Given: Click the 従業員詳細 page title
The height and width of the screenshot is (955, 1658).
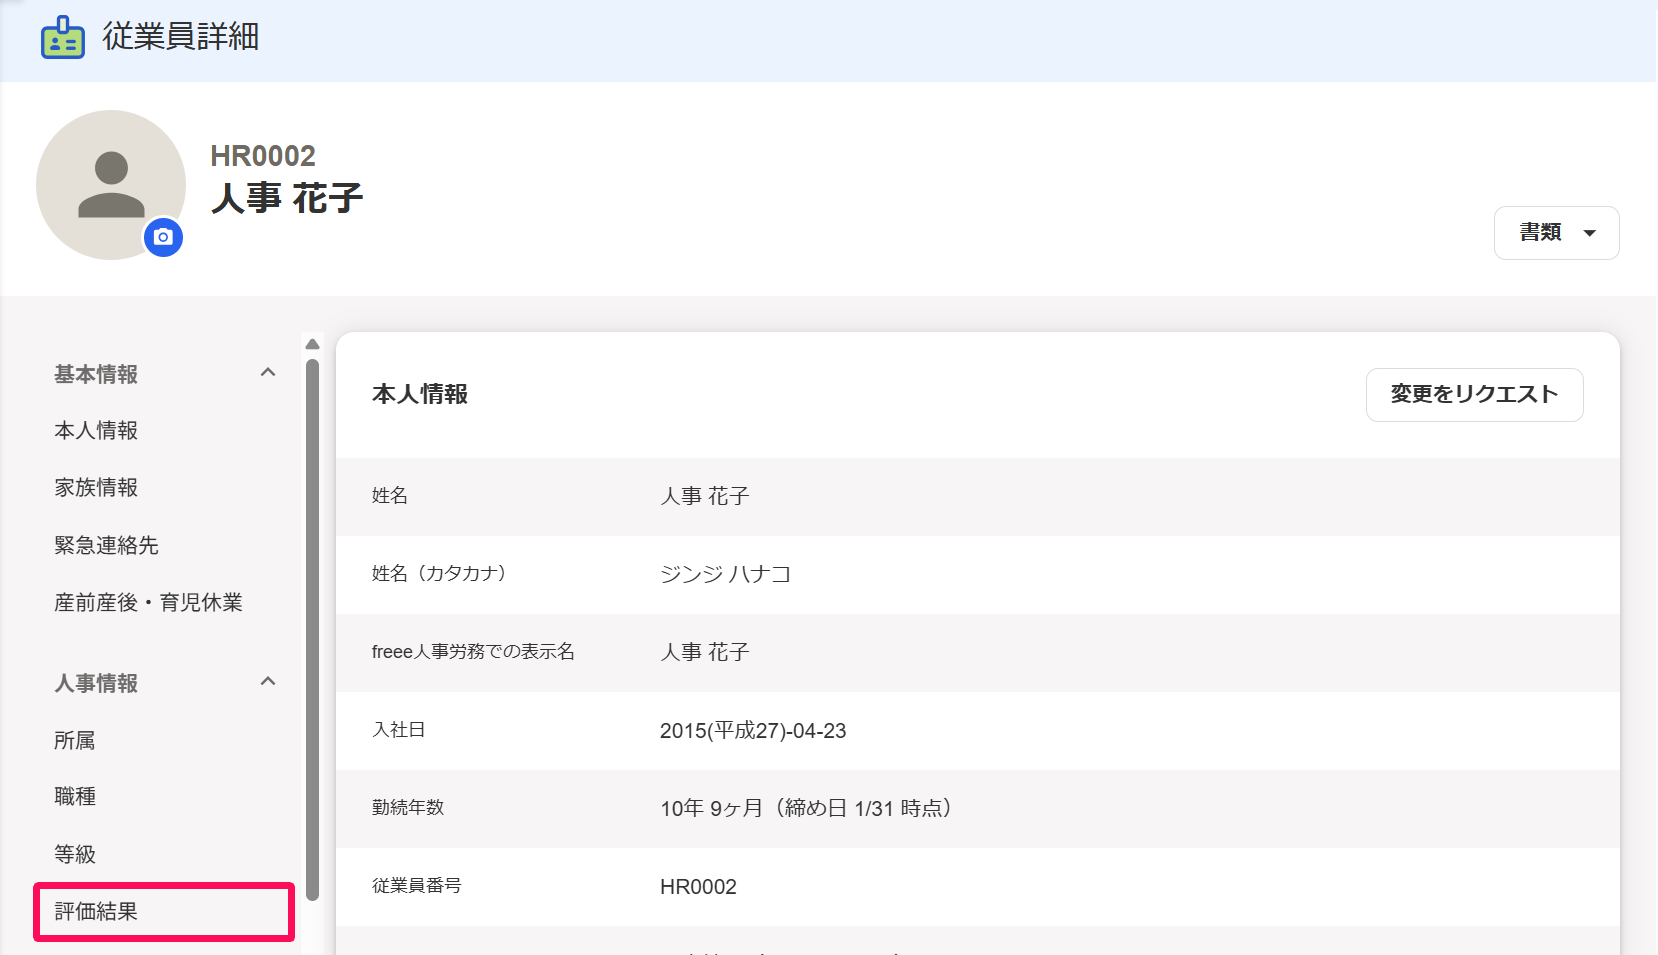Looking at the screenshot, I should (x=181, y=37).
